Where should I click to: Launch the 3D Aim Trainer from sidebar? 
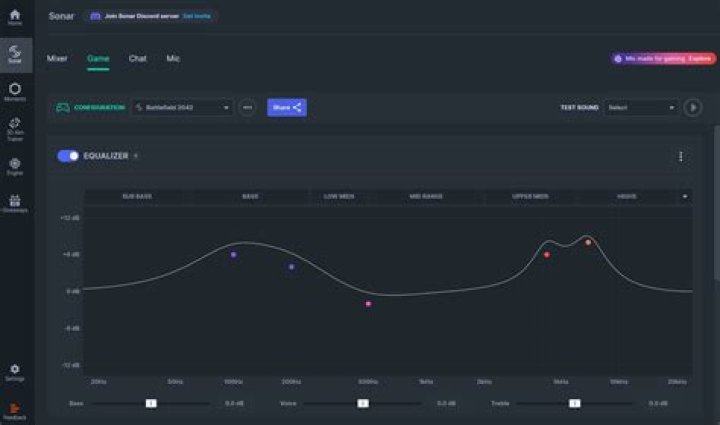(x=15, y=129)
